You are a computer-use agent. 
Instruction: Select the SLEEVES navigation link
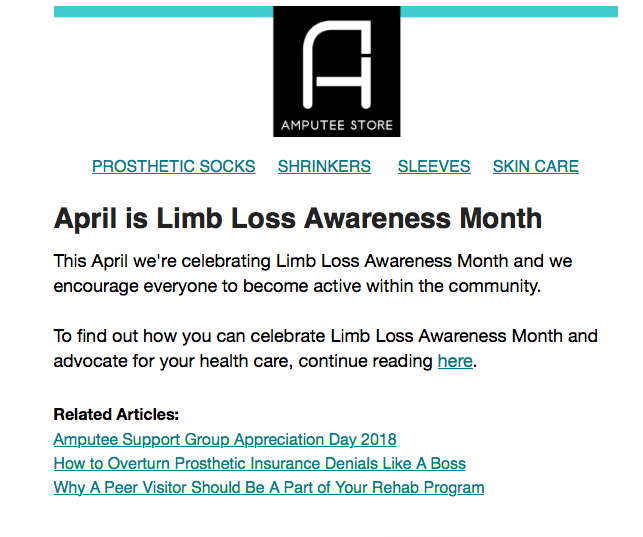[x=434, y=167]
